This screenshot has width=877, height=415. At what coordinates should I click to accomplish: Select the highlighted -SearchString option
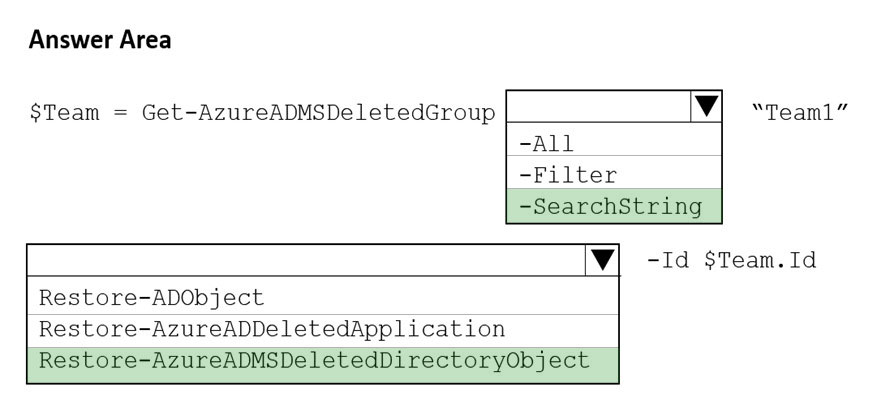click(614, 206)
